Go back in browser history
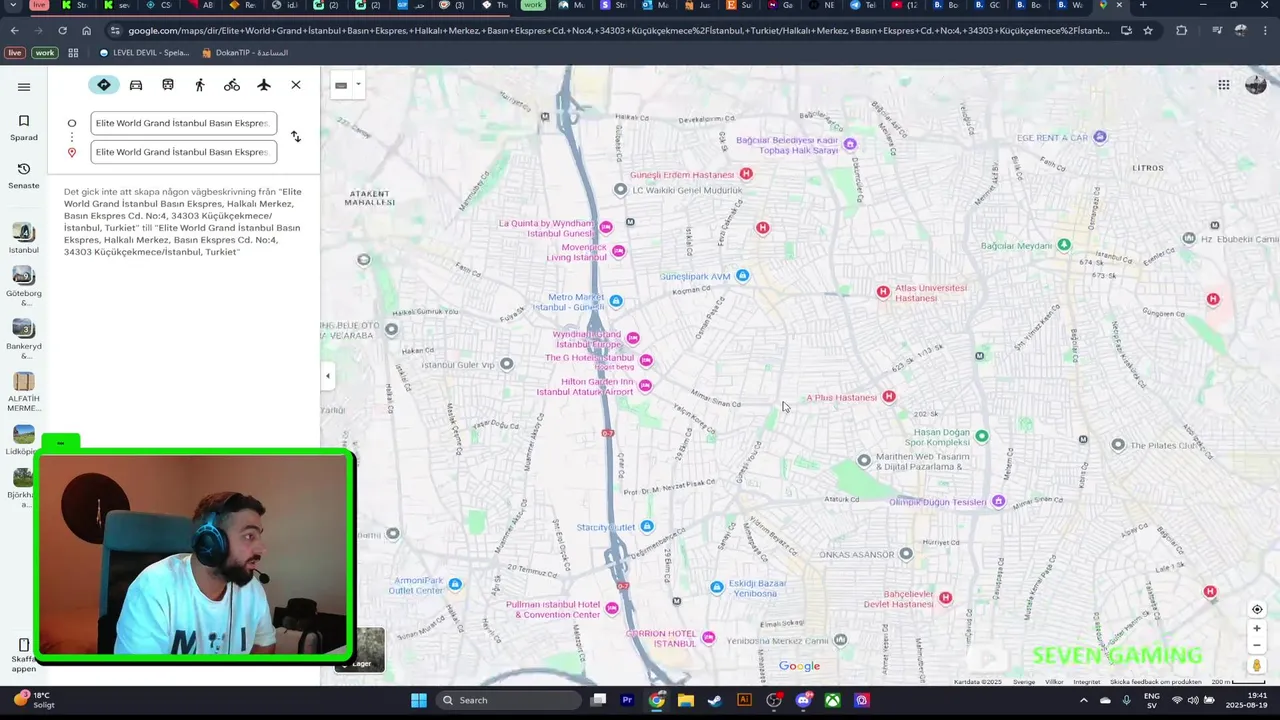Viewport: 1280px width, 720px height. [14, 31]
